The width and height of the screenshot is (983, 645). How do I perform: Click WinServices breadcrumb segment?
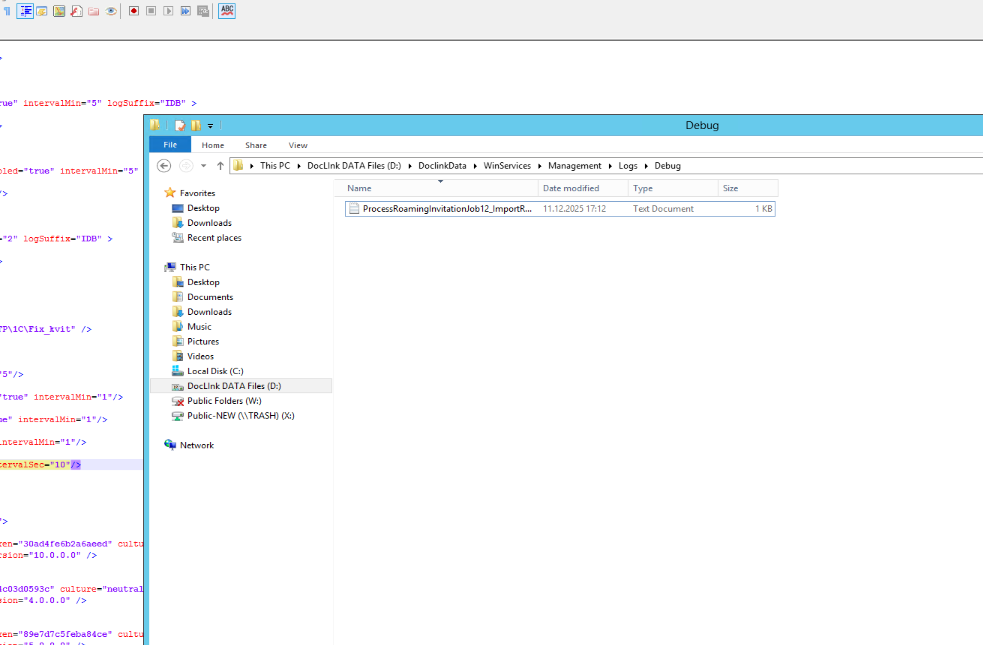coord(507,165)
